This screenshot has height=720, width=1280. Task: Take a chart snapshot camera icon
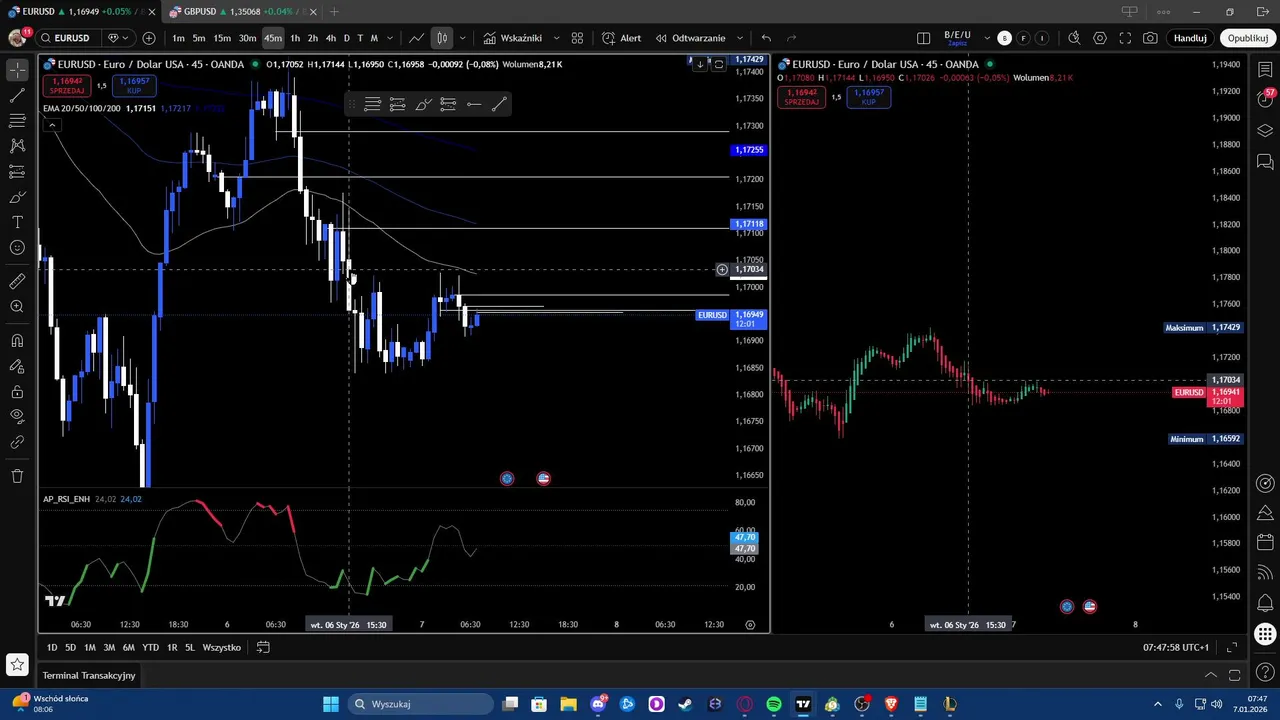(x=1151, y=38)
